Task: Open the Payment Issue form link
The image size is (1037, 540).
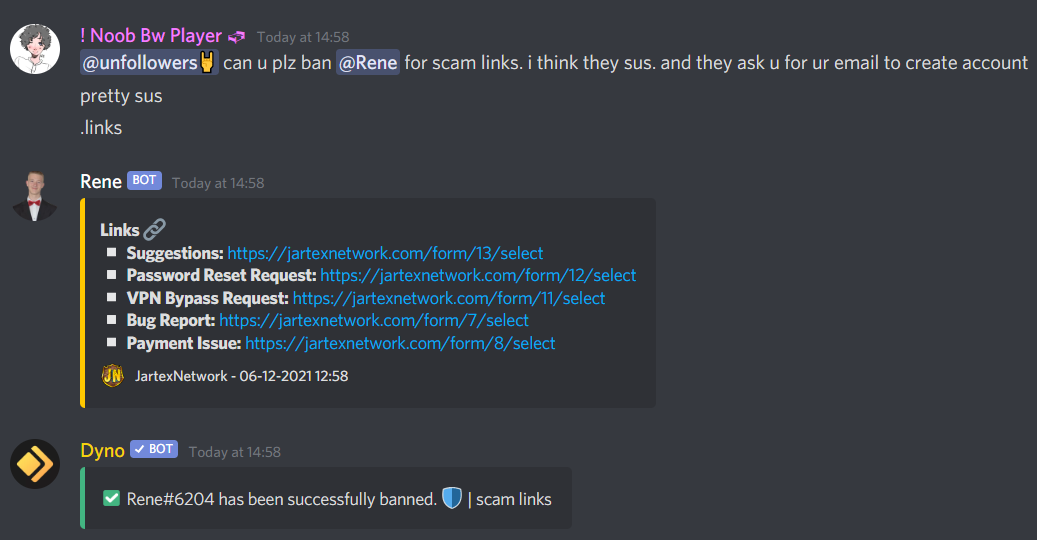Action: (x=400, y=343)
